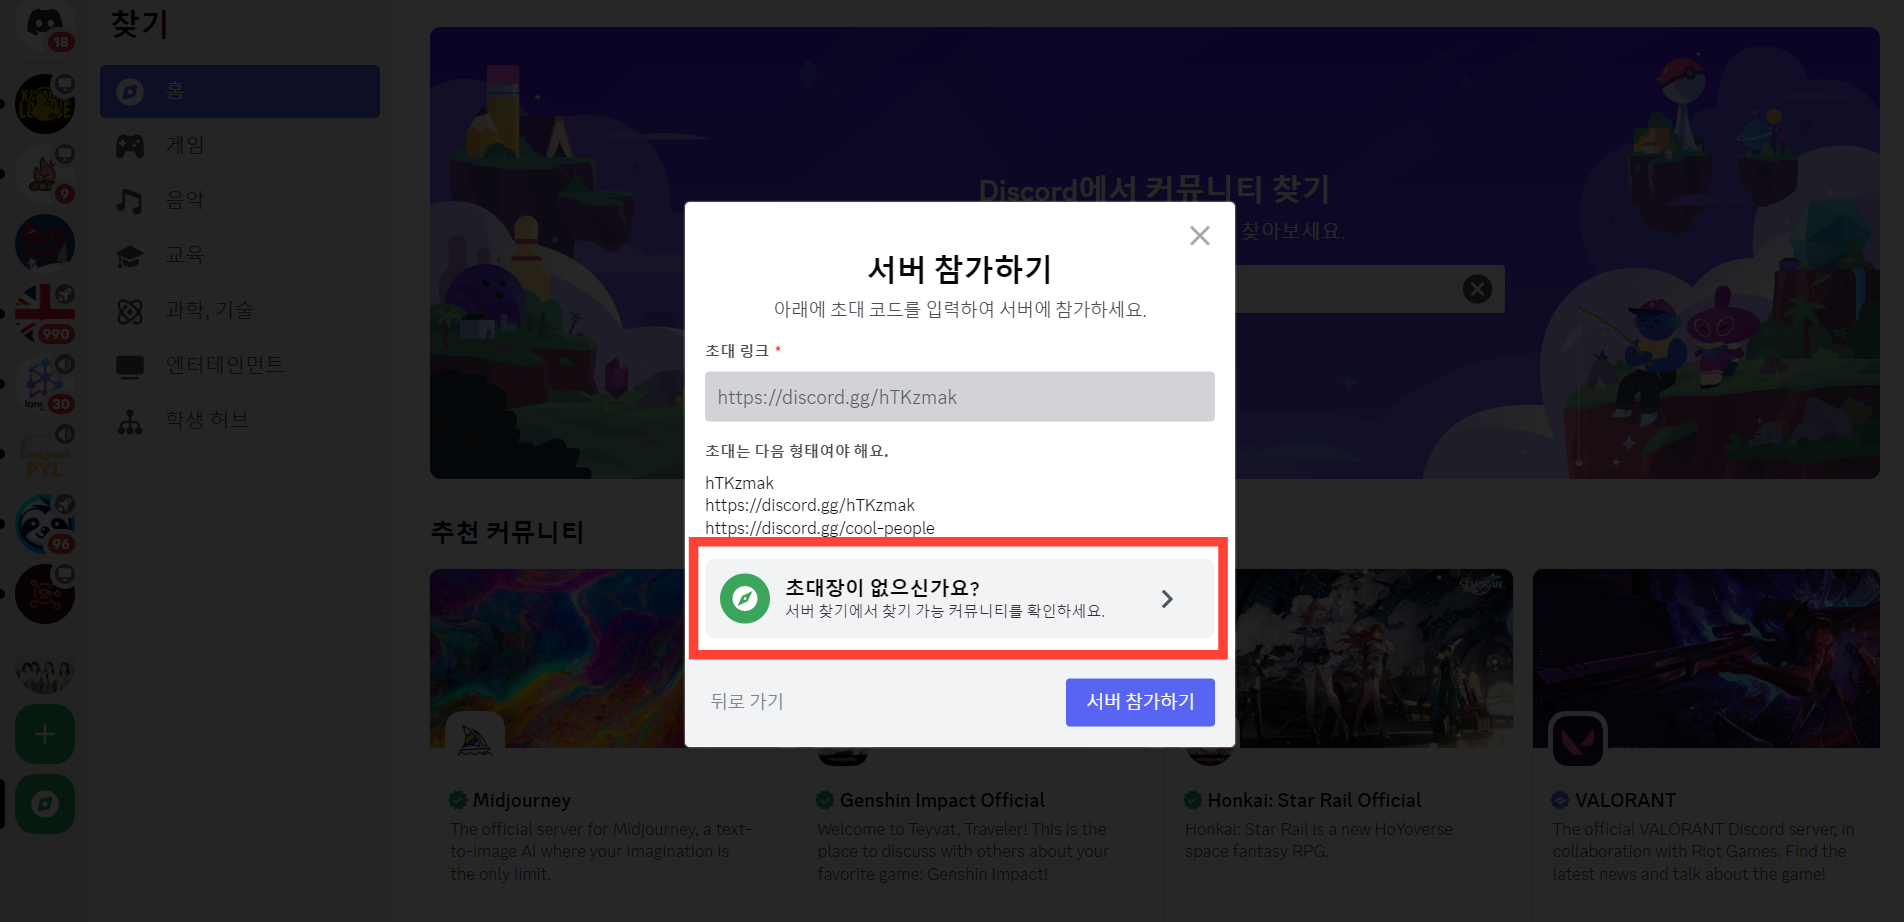Click the 서버 참가하기 dialog heading
The width and height of the screenshot is (1904, 922).
click(960, 269)
